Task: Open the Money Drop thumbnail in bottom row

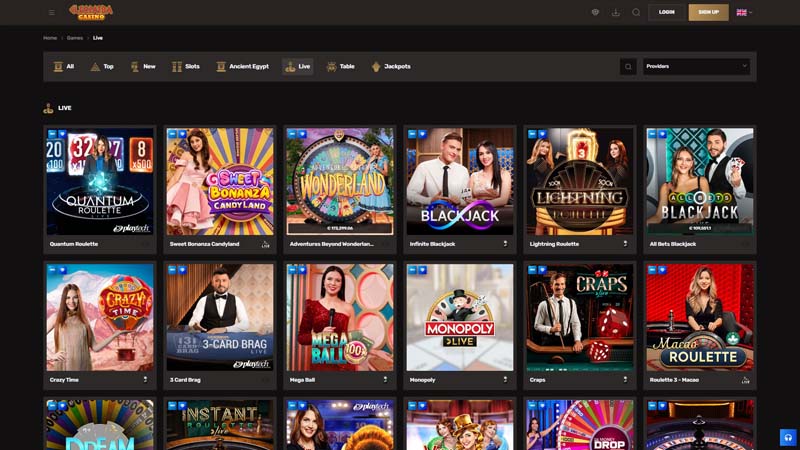Action: (580, 424)
